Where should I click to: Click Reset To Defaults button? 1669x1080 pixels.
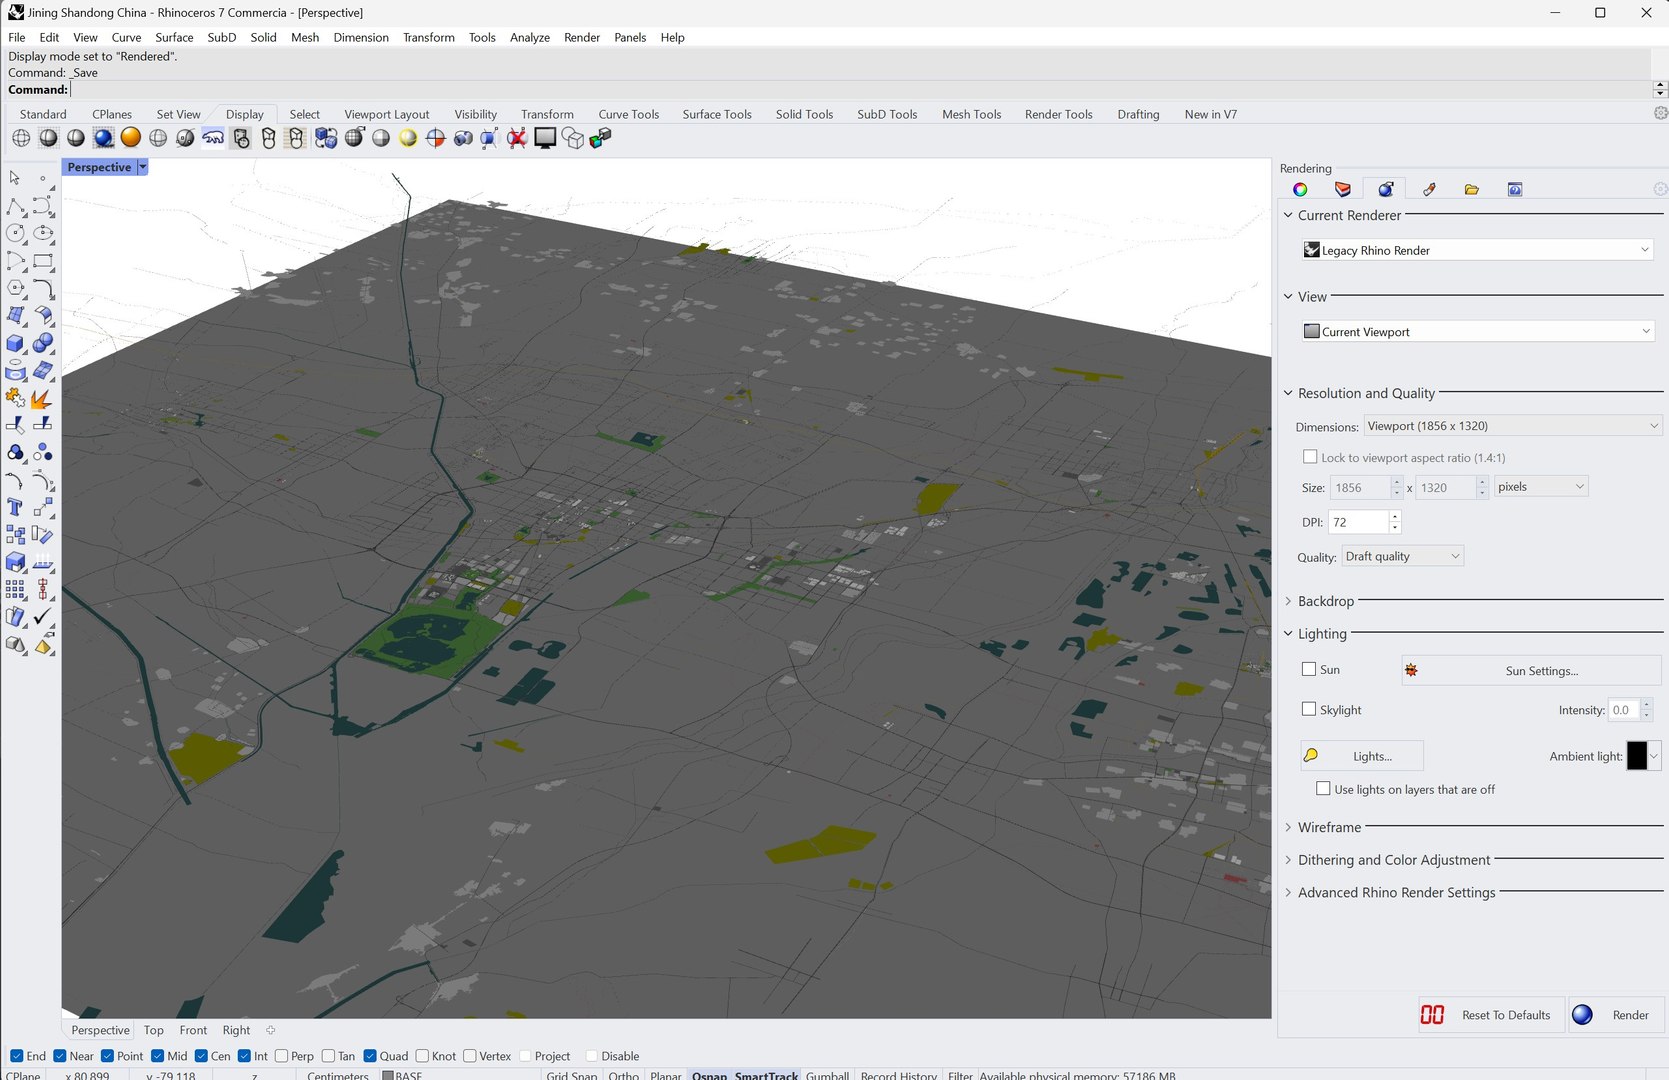(x=1491, y=1015)
